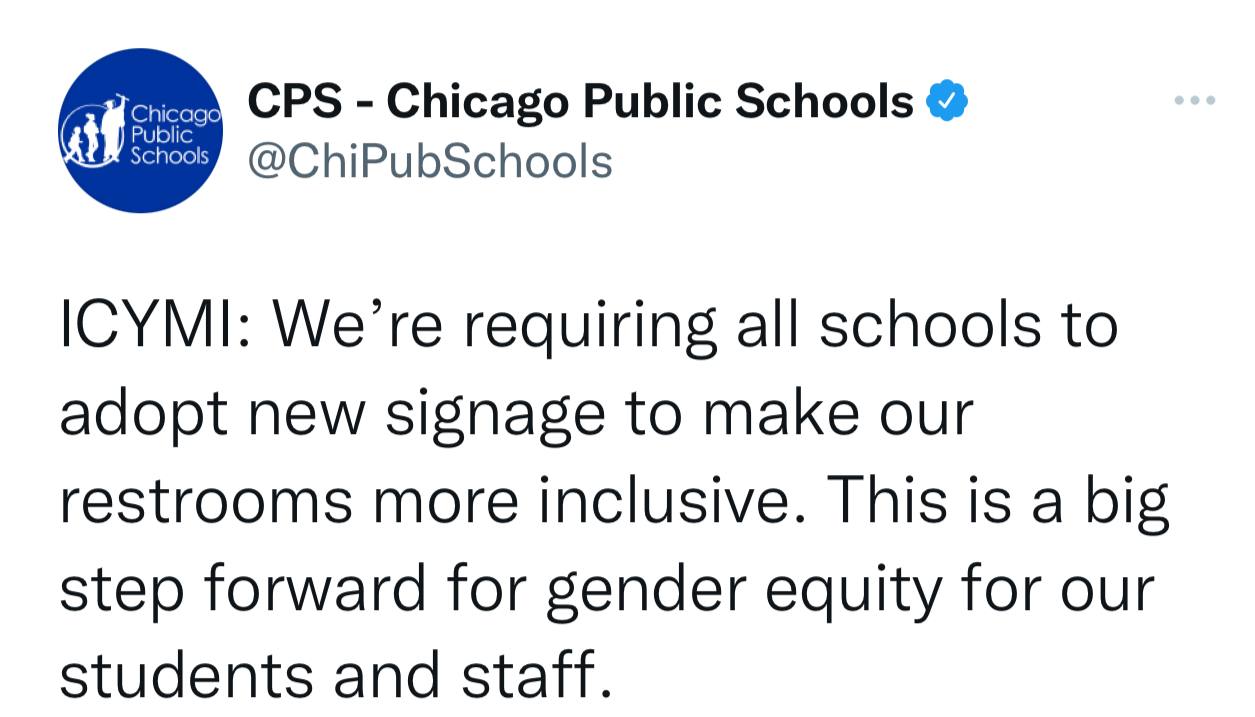The image size is (1255, 717).
Task: Click the word "schools" in the tweet's first line
Action: point(930,325)
